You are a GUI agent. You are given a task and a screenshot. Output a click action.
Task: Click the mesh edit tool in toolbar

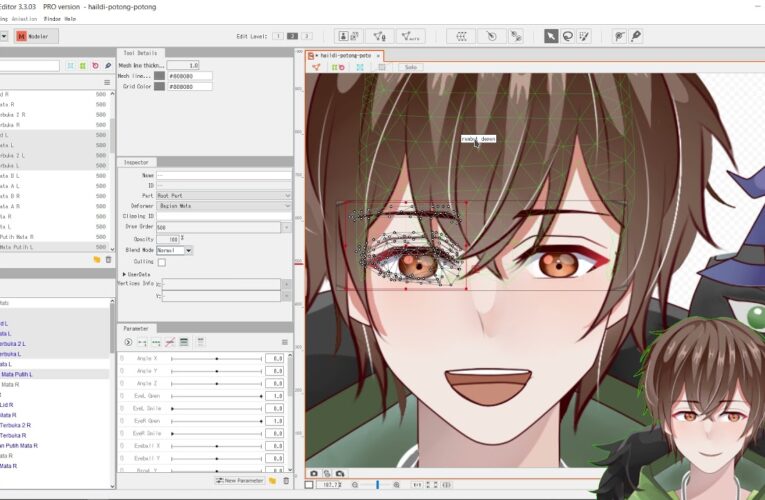click(x=462, y=36)
